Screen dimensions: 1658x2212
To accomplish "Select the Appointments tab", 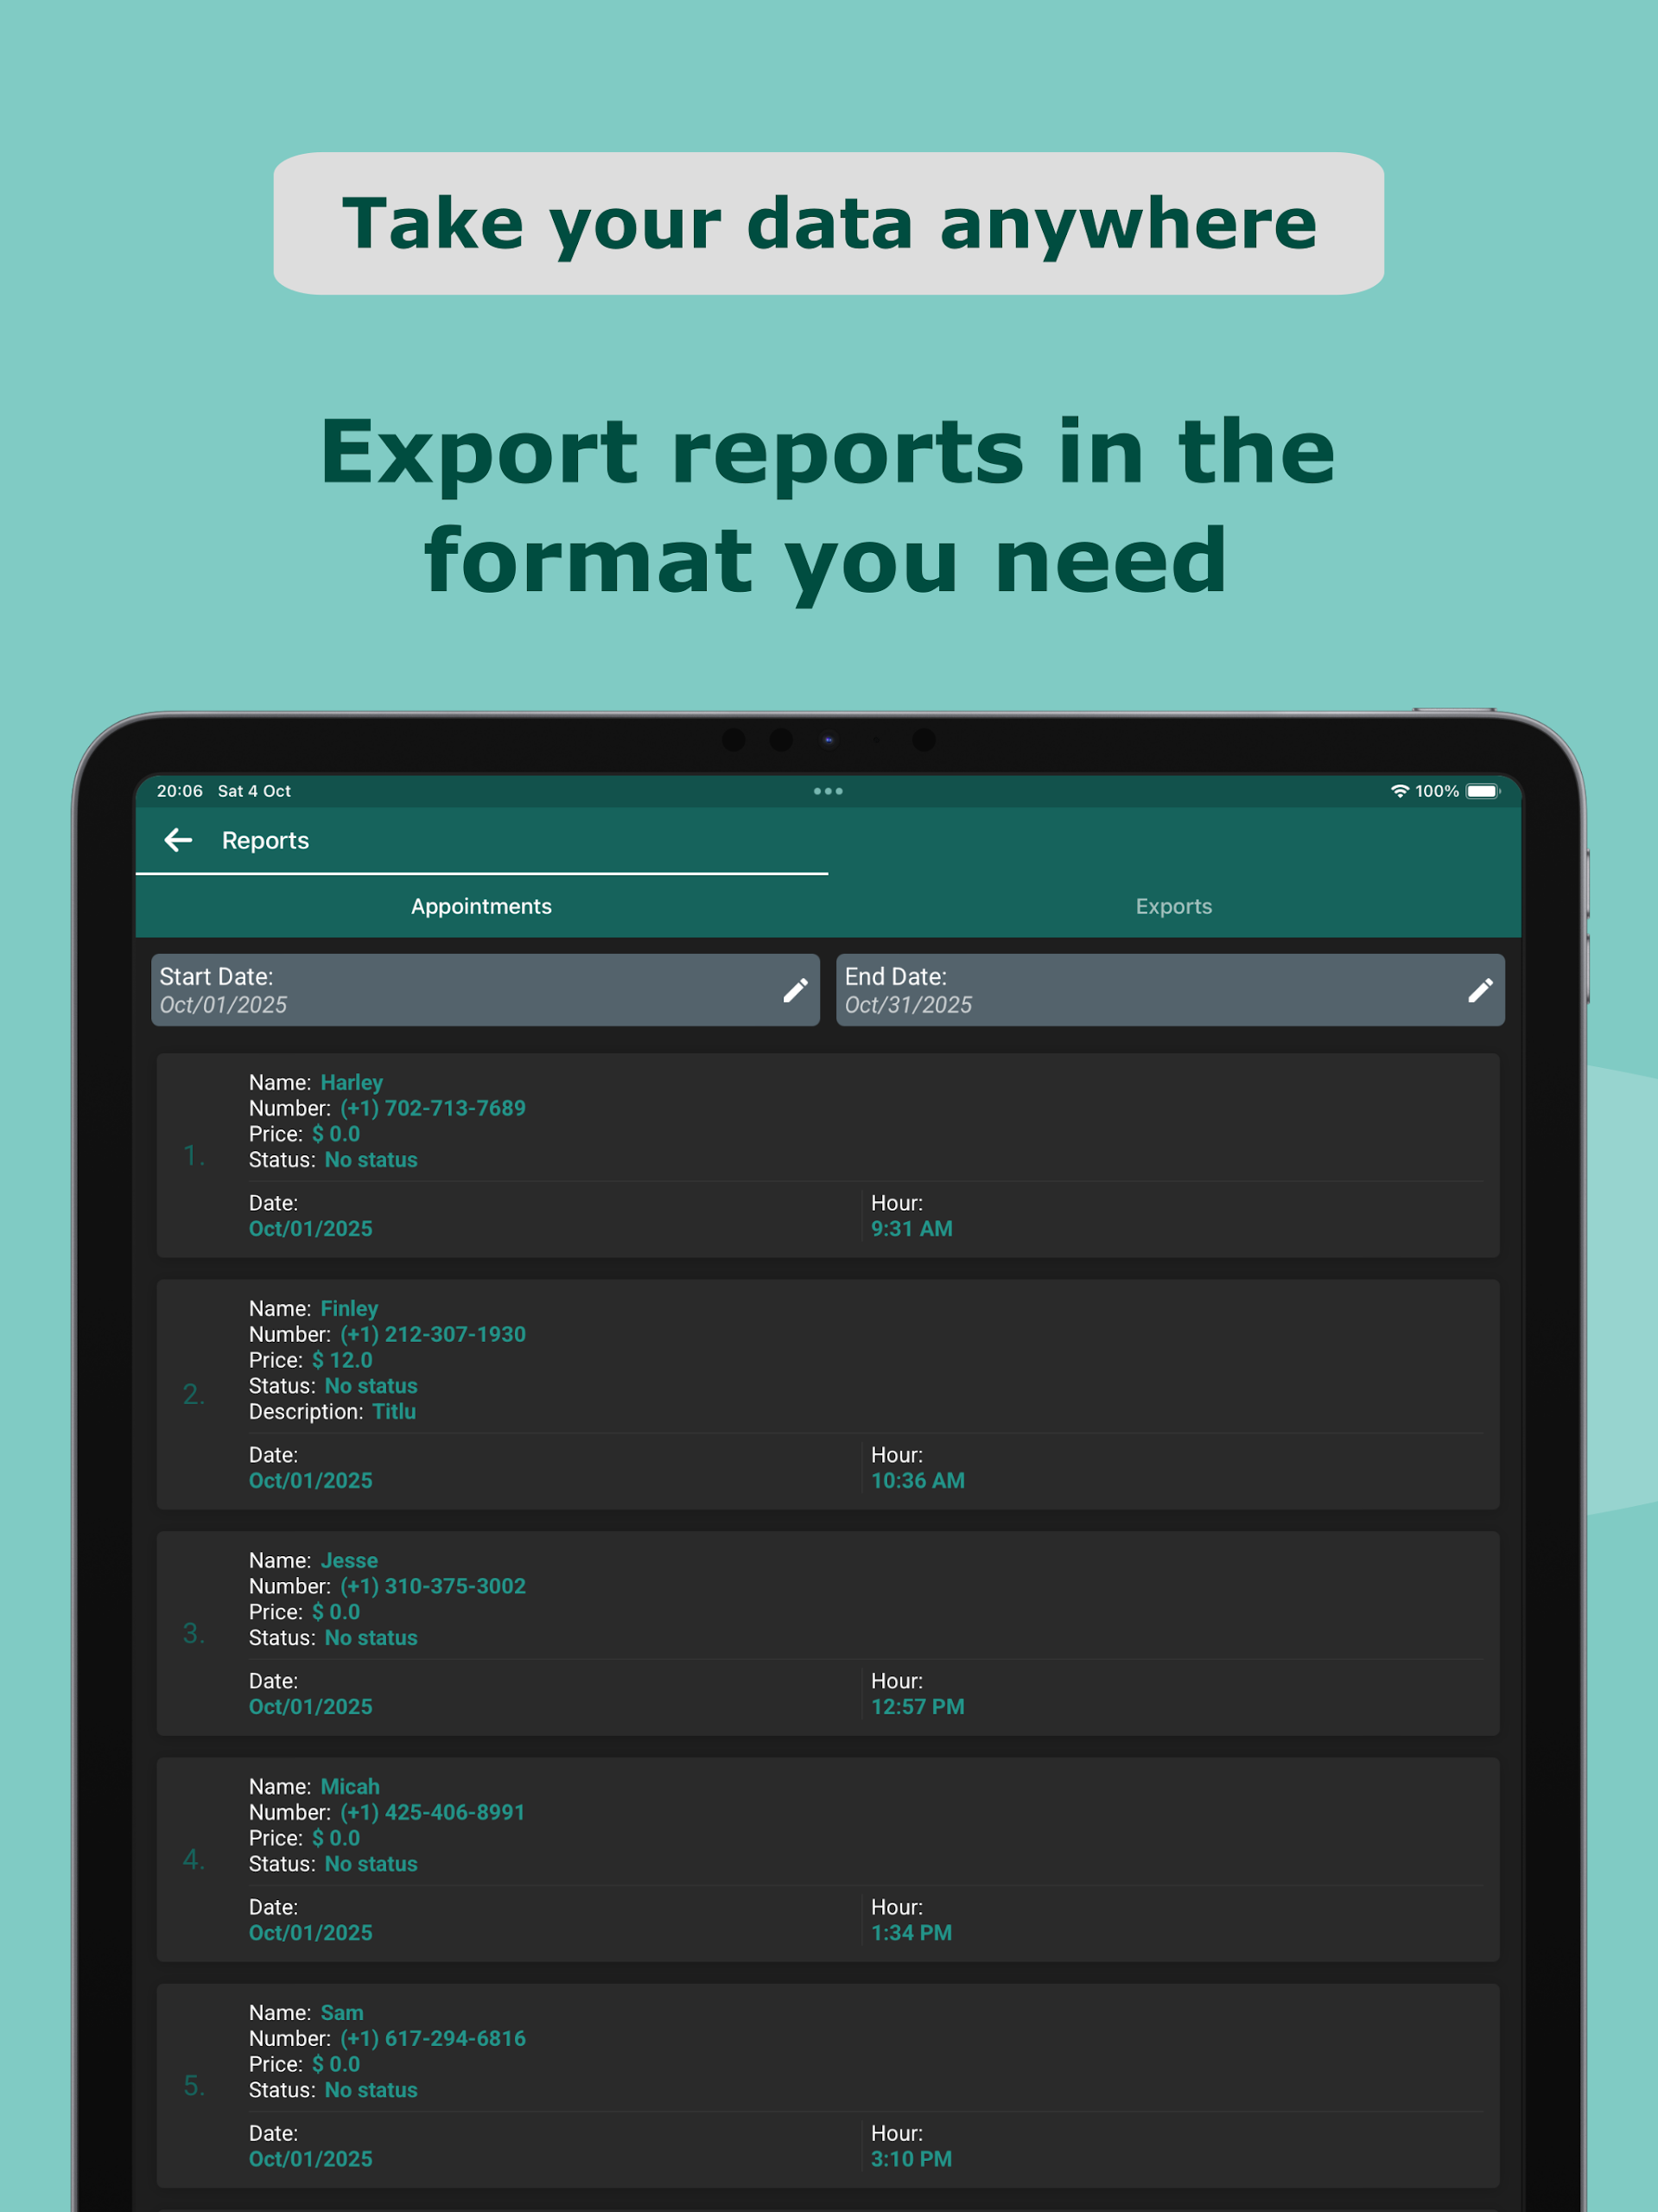I will point(481,906).
